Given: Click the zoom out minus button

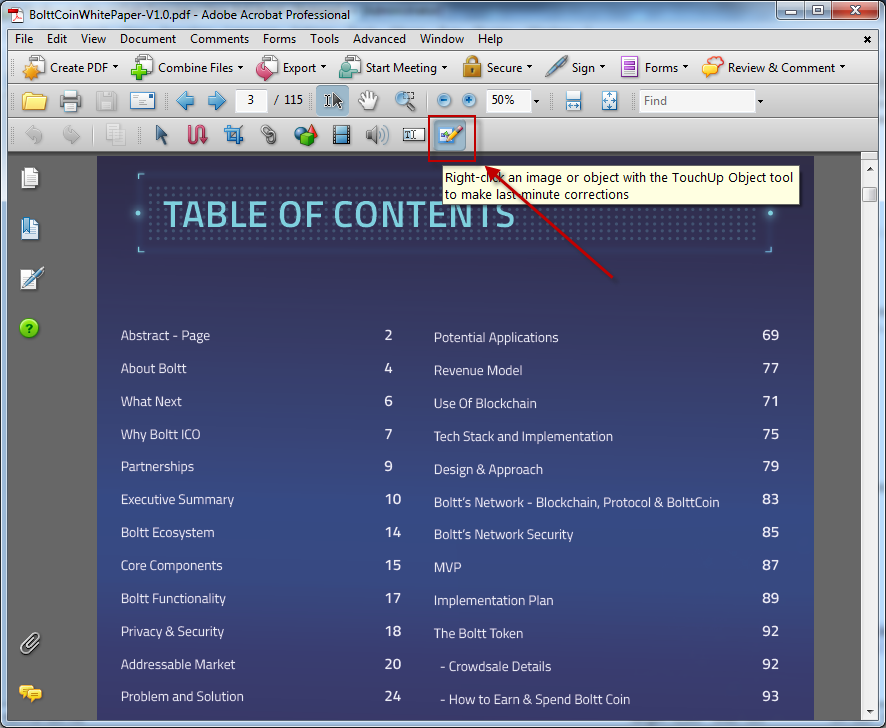Looking at the screenshot, I should pos(444,101).
